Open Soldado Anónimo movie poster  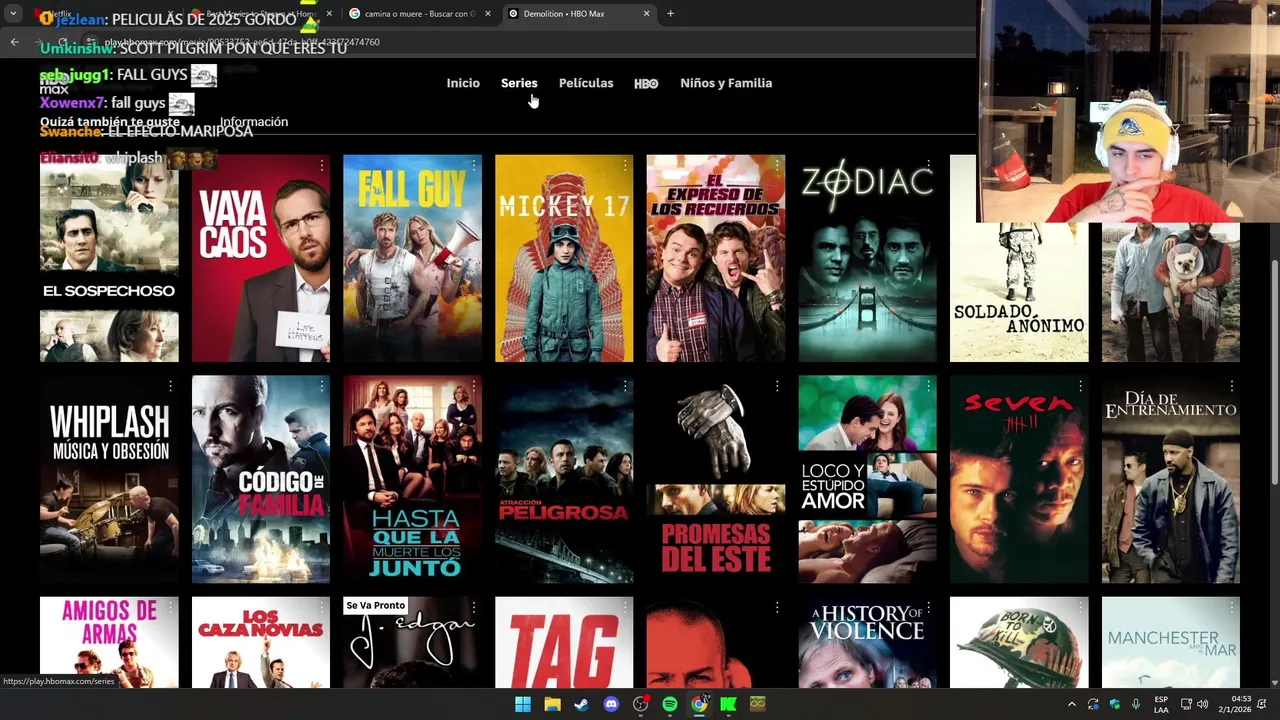[x=1019, y=290]
